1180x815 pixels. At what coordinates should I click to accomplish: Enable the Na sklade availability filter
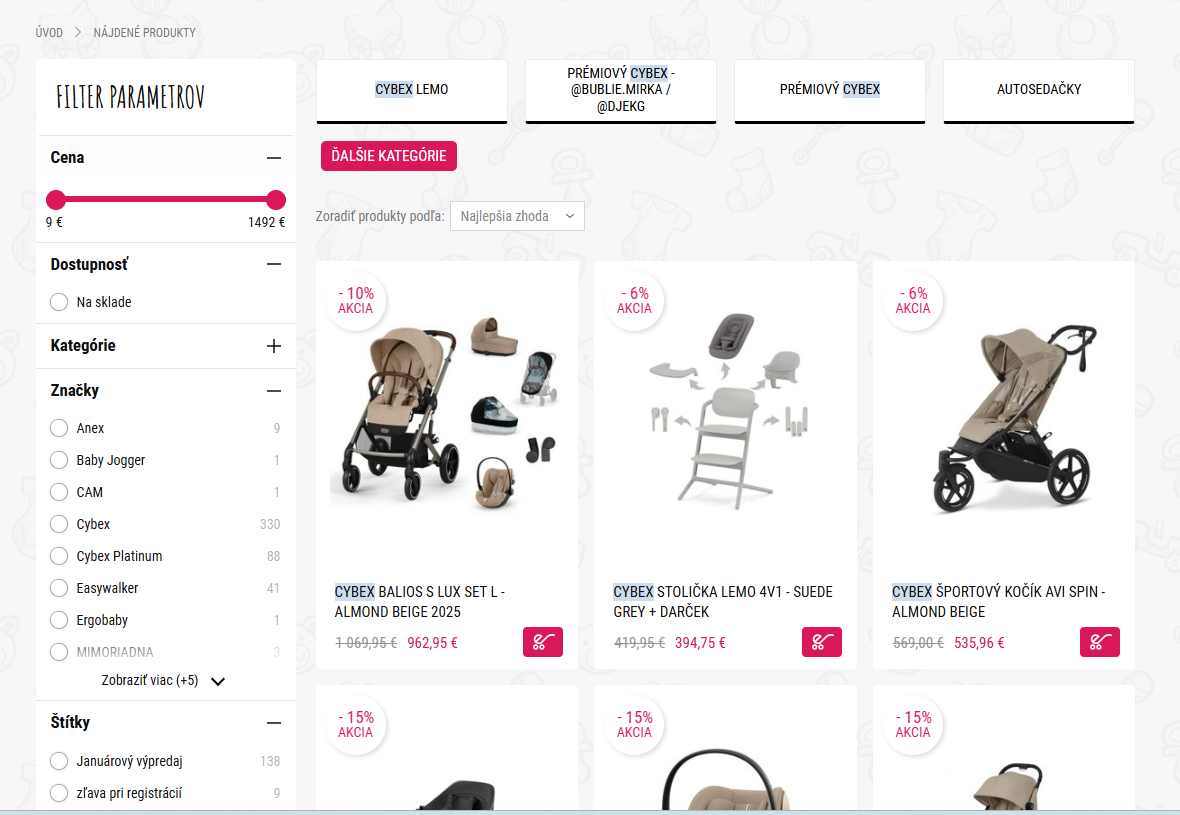(x=59, y=302)
